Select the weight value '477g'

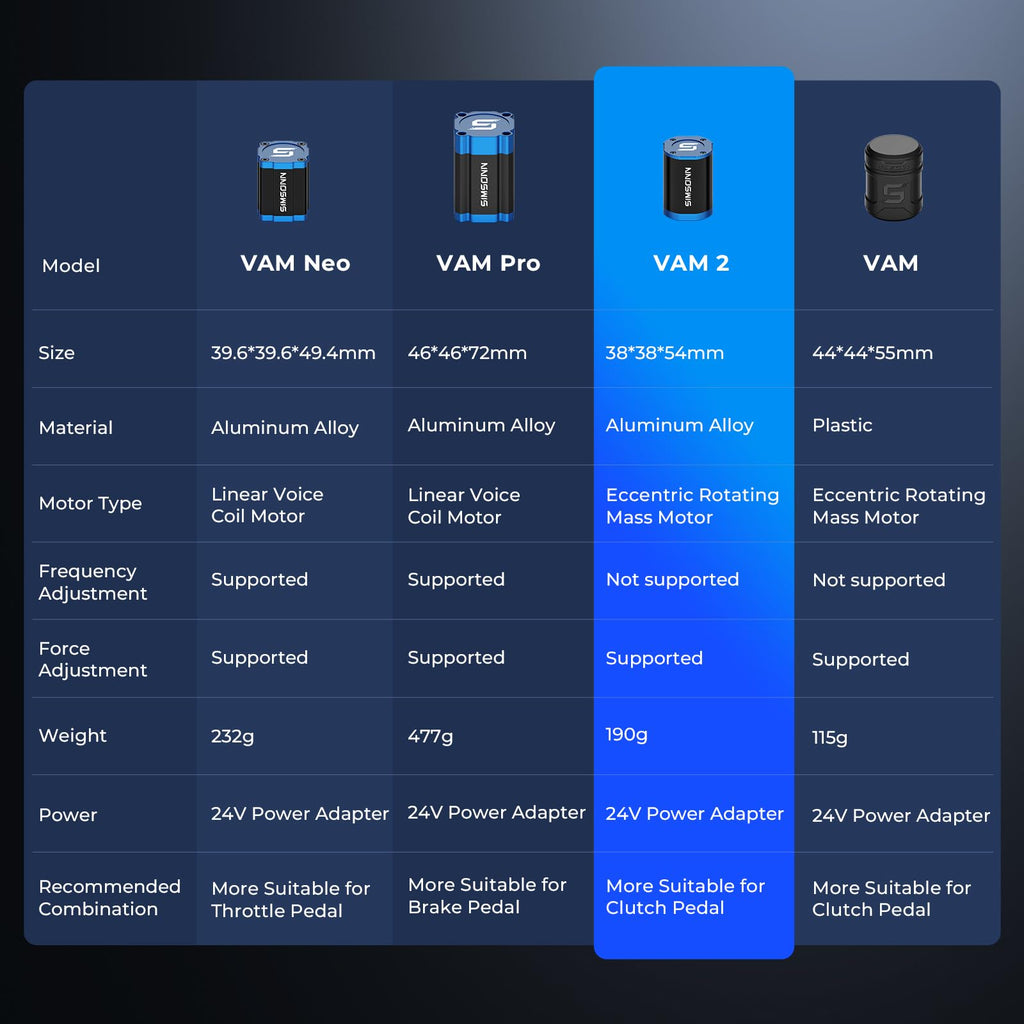430,737
